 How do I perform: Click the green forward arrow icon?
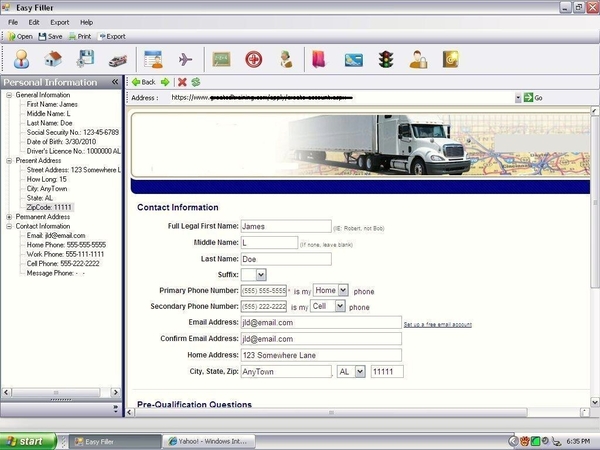(165, 82)
